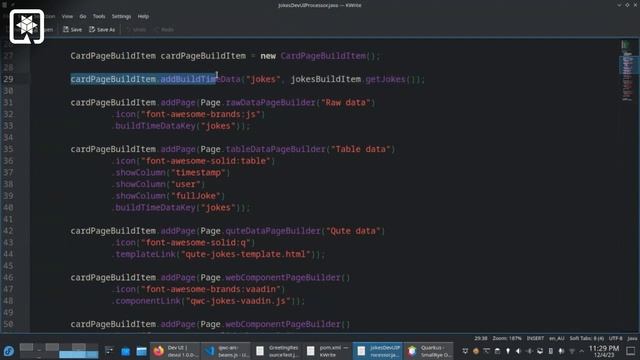
Task: Click the show desktop button at taskbar end
Action: point(631,351)
